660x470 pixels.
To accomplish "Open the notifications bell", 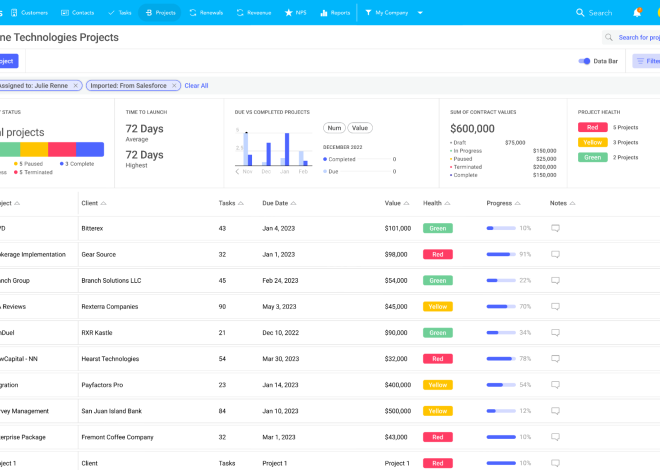I will 637,13.
